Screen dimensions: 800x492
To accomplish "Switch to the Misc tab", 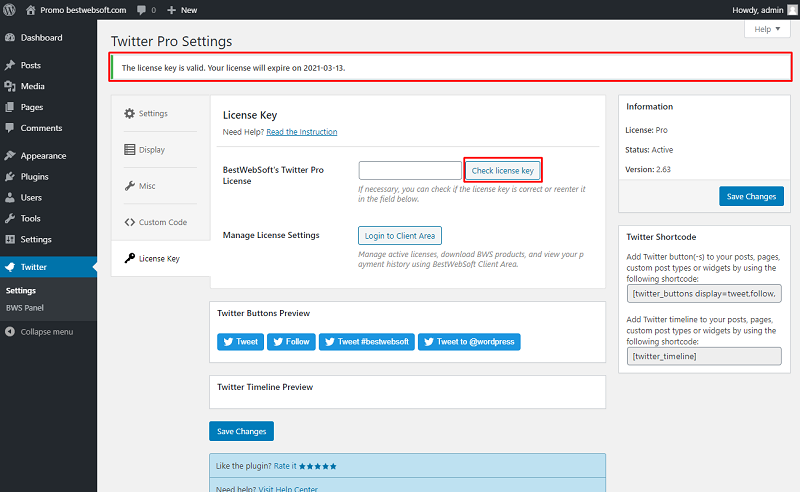I will pos(147,186).
